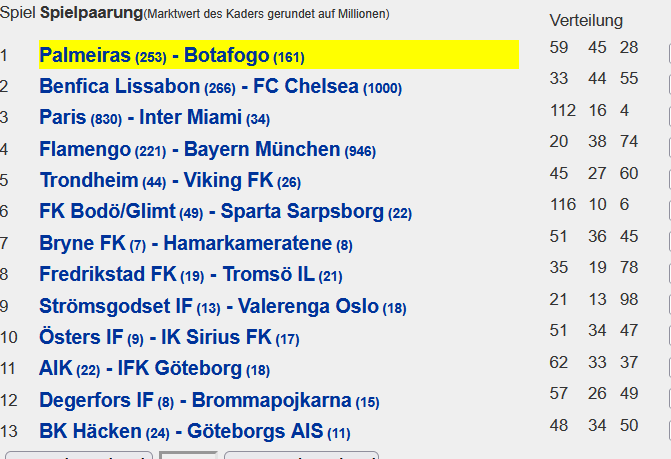Open the Benfica Lissabon - FC Chelsea pairing
Image resolution: width=671 pixels, height=459 pixels.
click(220, 86)
